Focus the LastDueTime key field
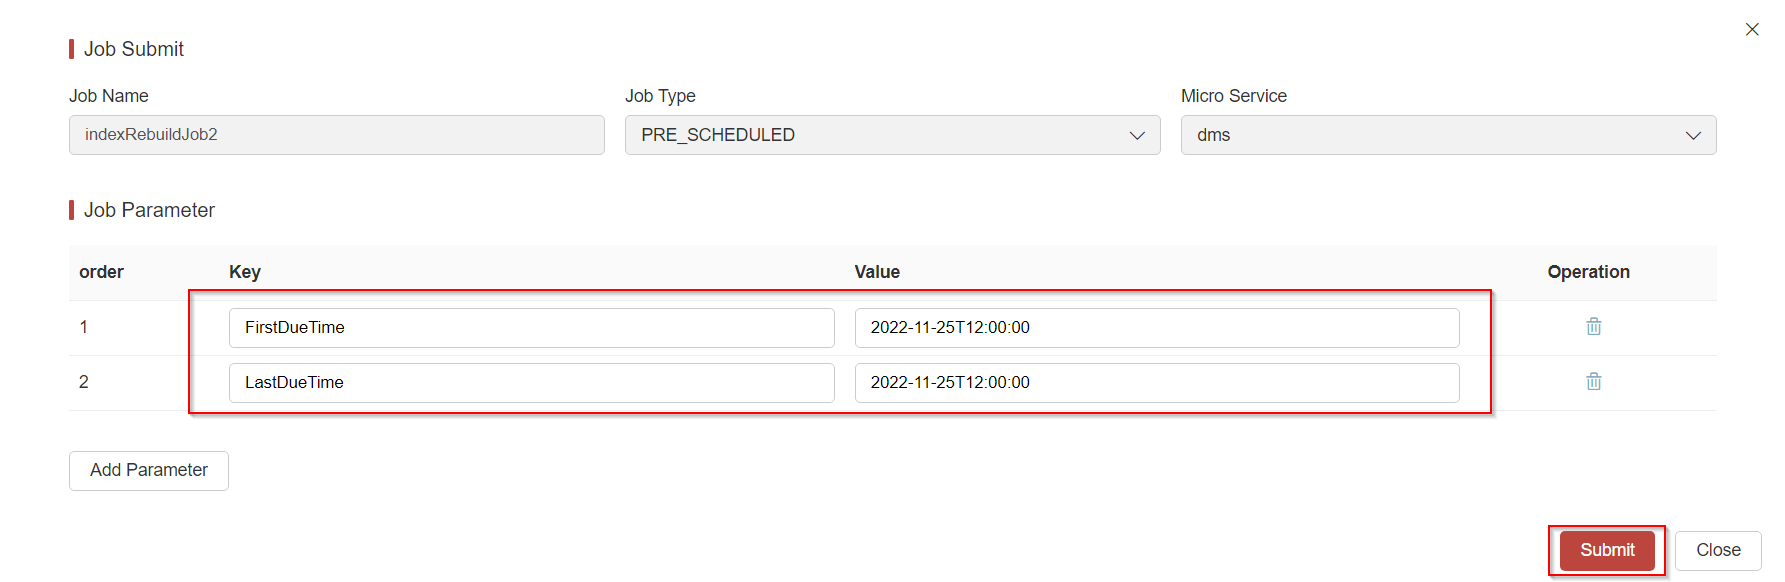 click(531, 383)
